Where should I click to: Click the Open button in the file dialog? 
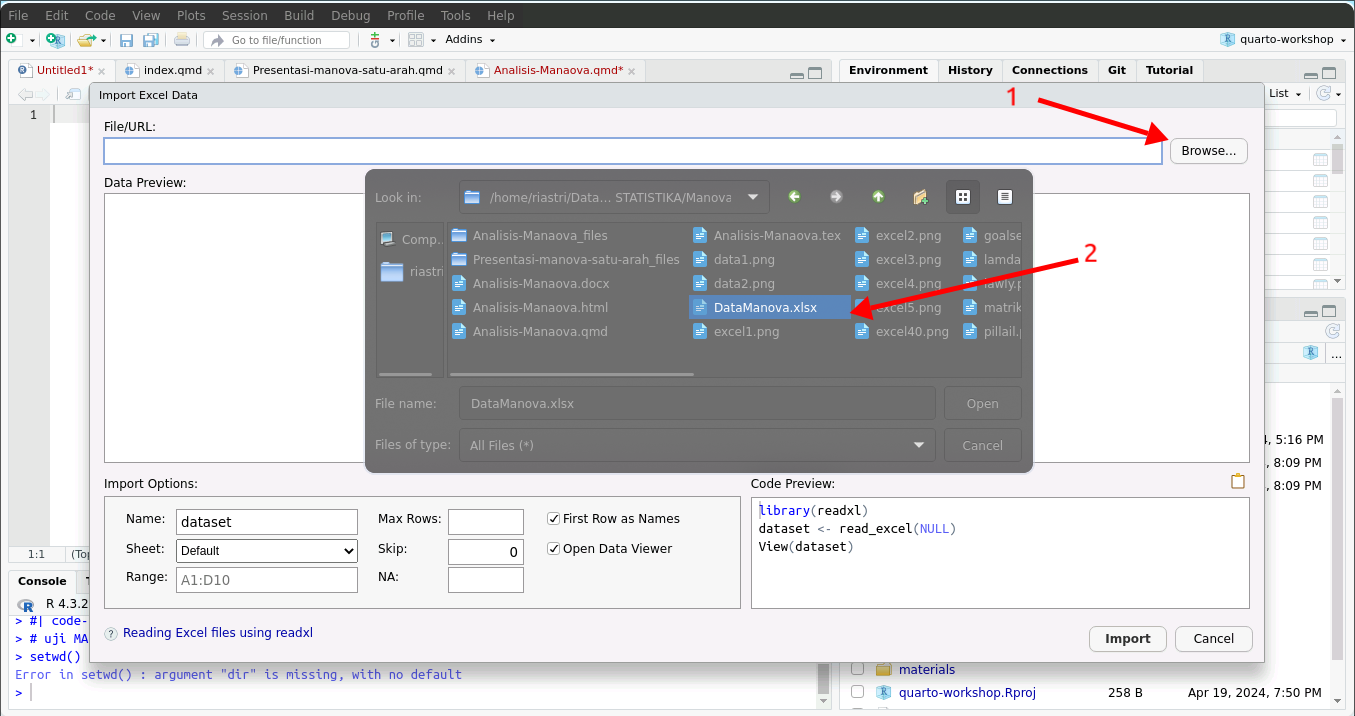click(983, 403)
